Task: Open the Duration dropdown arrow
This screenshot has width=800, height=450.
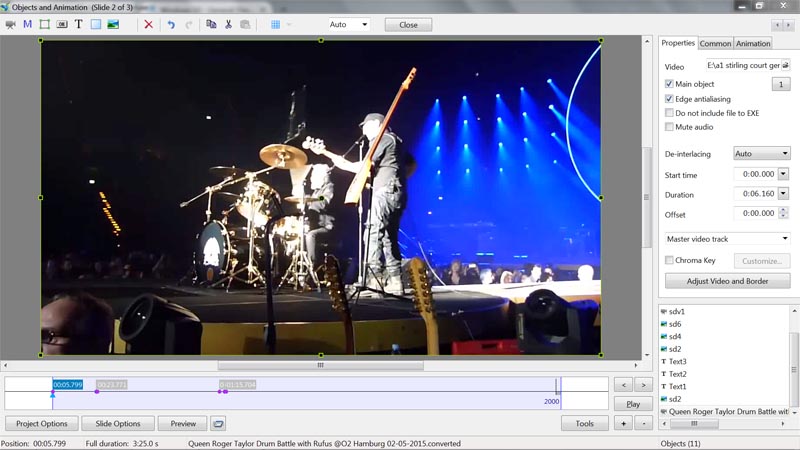Action: pos(783,193)
